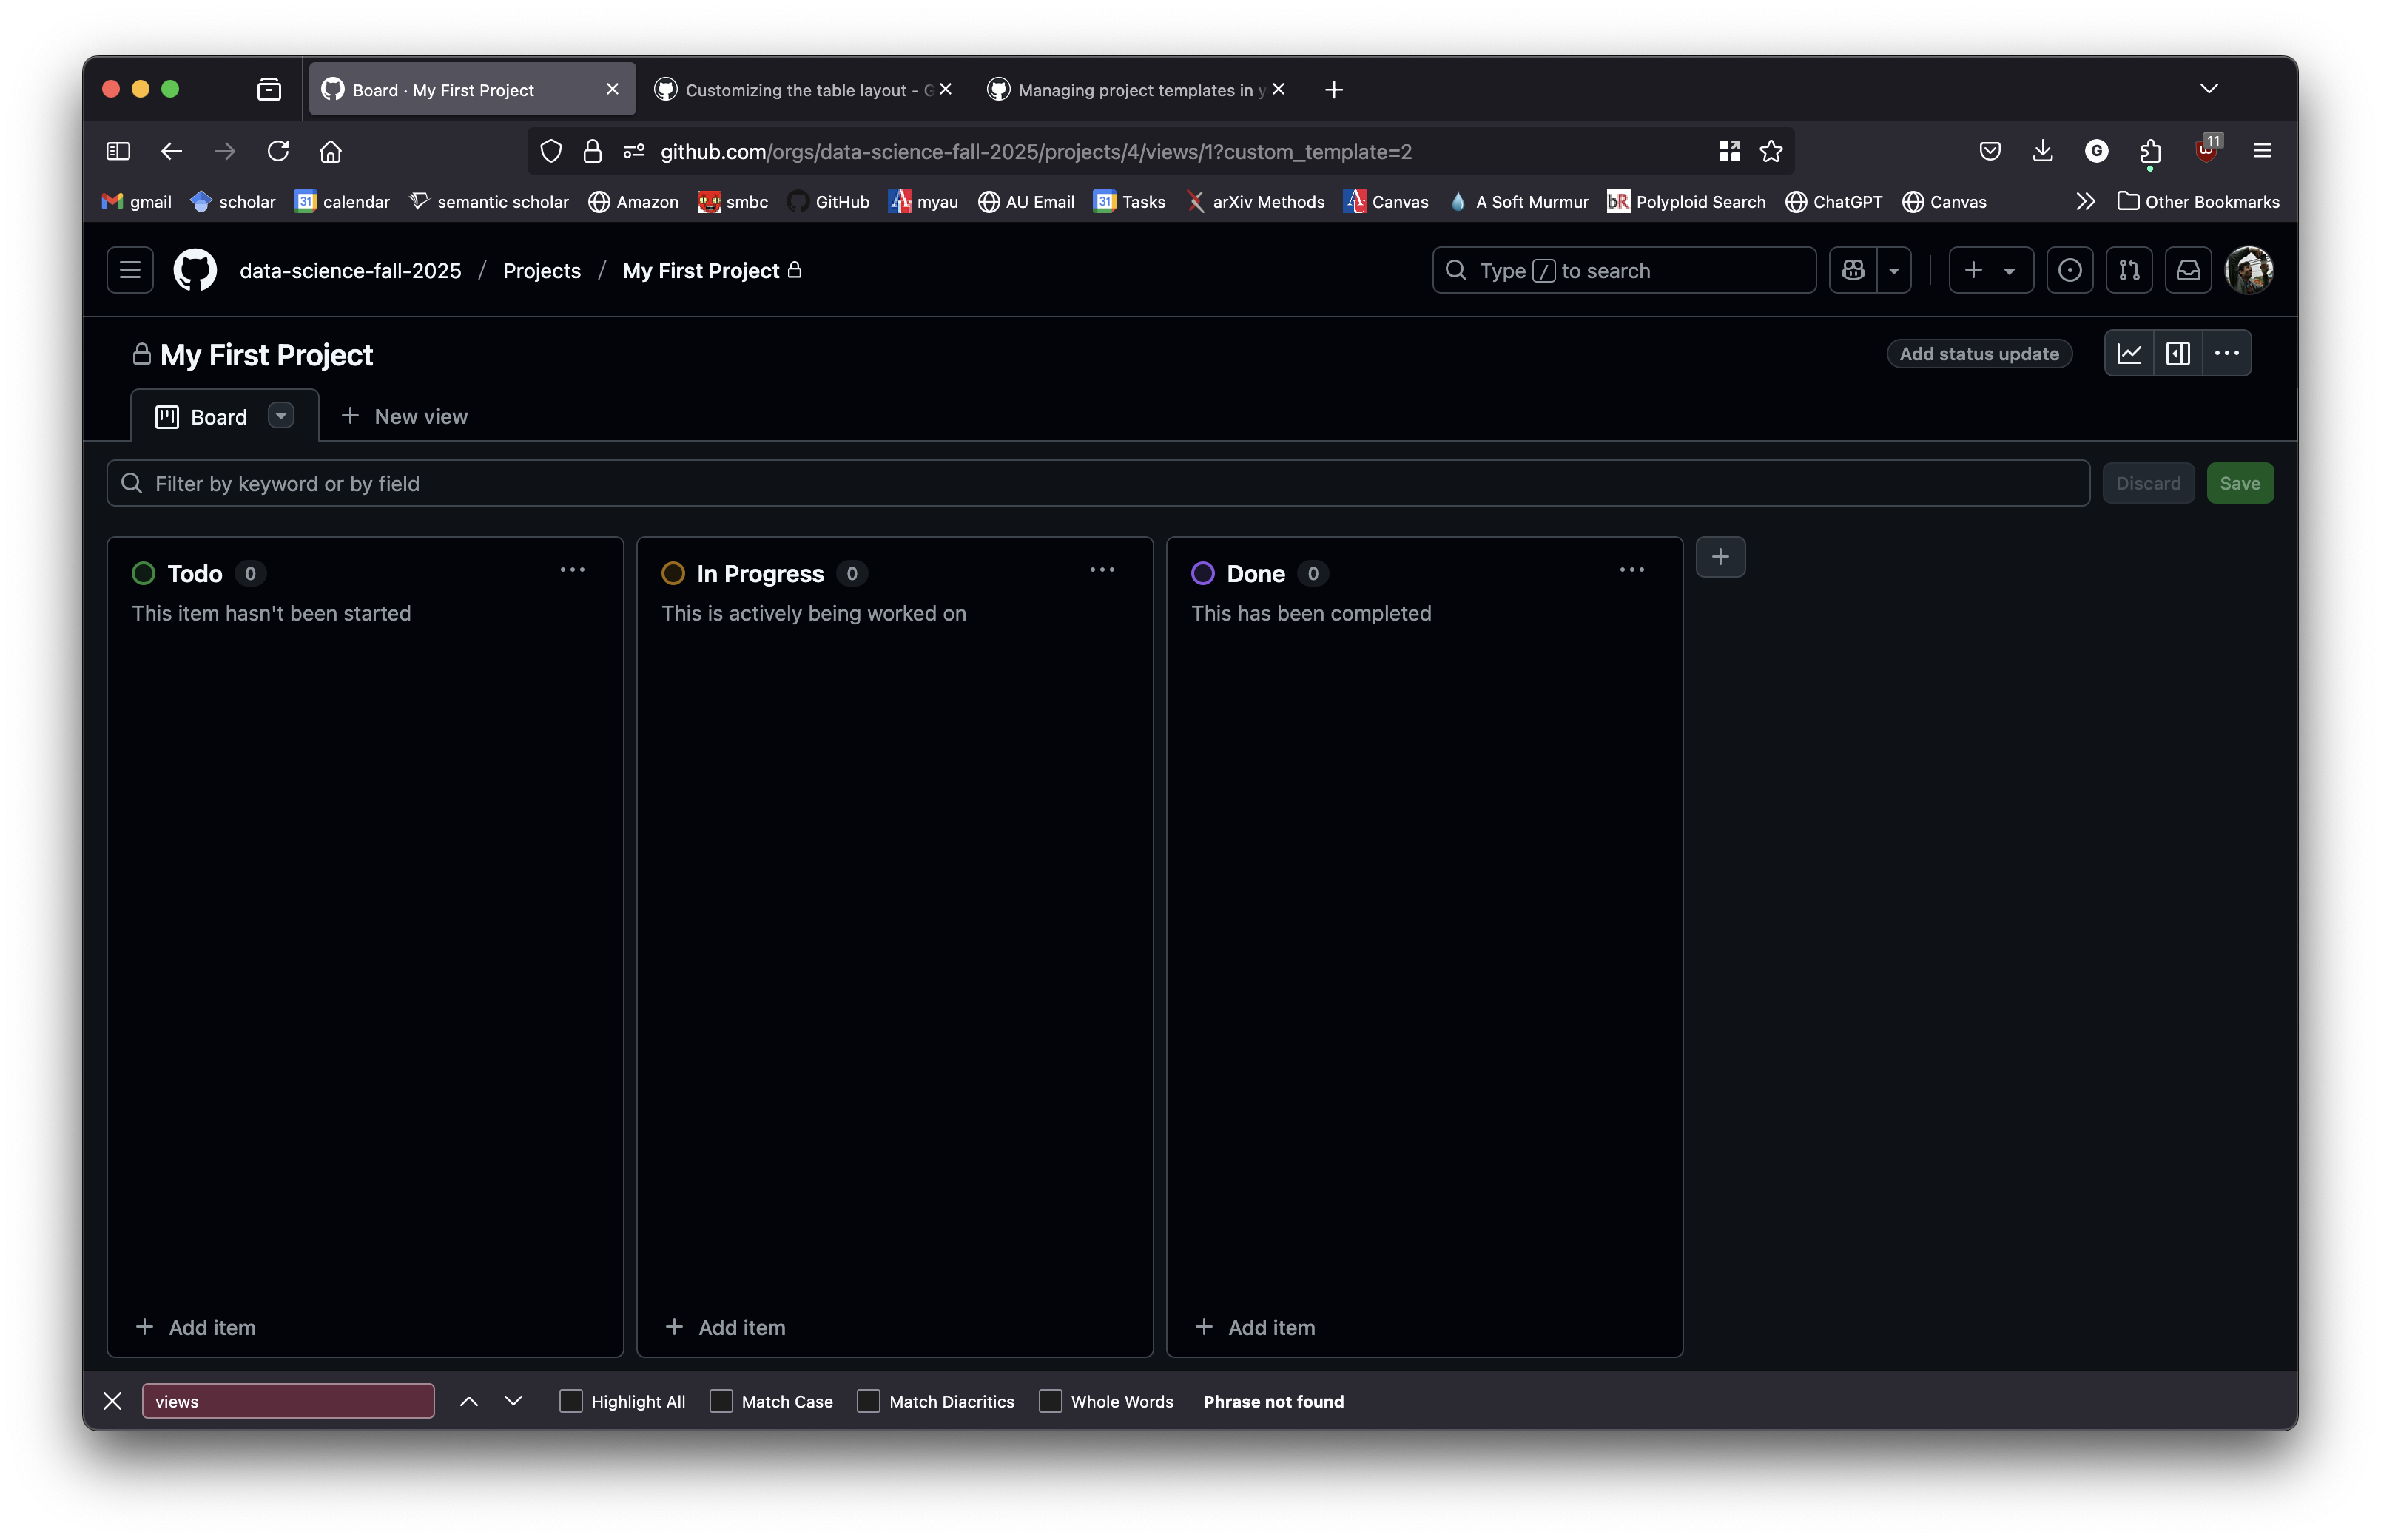Open Todo column options menu
Viewport: 2381px width, 1540px height.
click(573, 570)
